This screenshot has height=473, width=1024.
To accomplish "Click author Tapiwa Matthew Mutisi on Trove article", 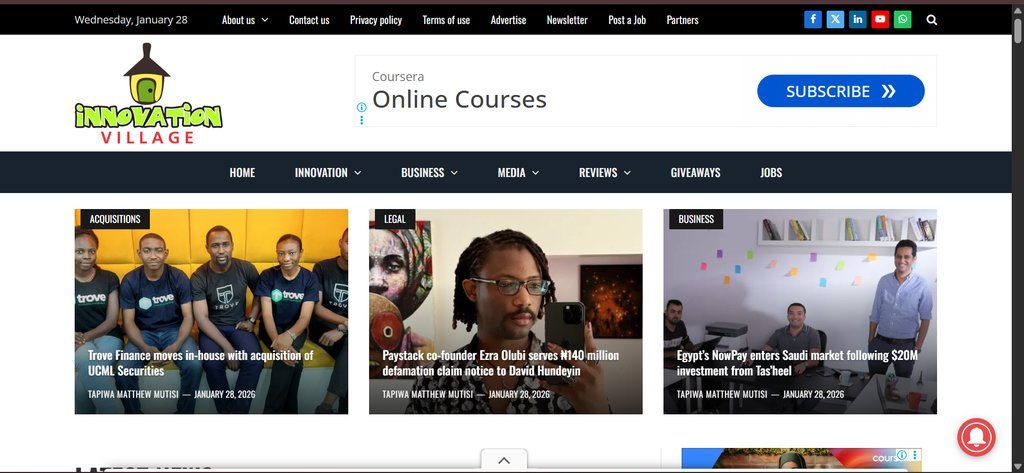I will click(x=133, y=394).
